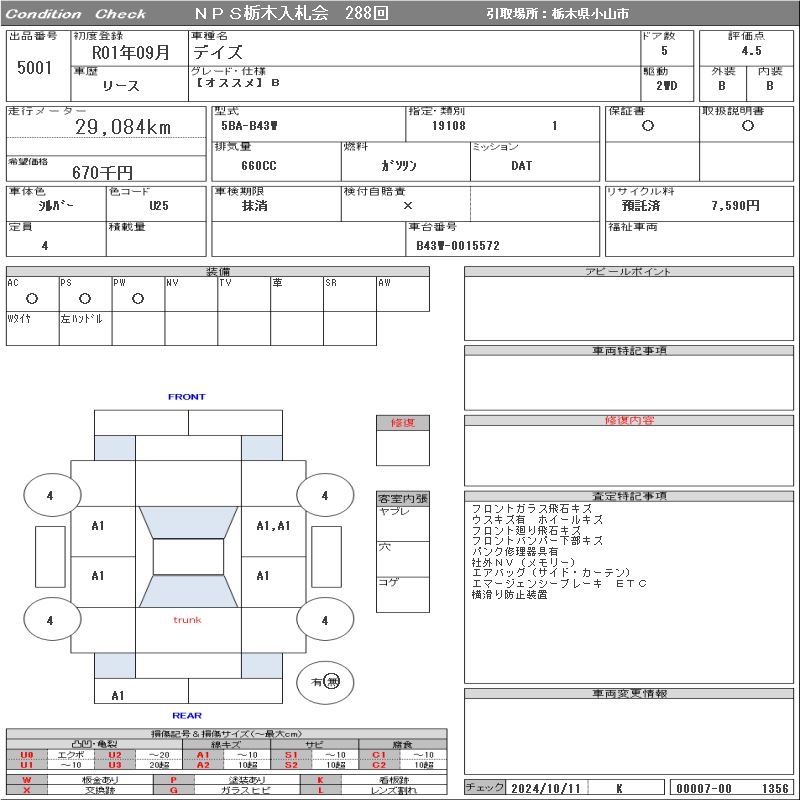800x800 pixels.
Task: Click the note '社外NV（メモリー）'
Action: [x=523, y=562]
